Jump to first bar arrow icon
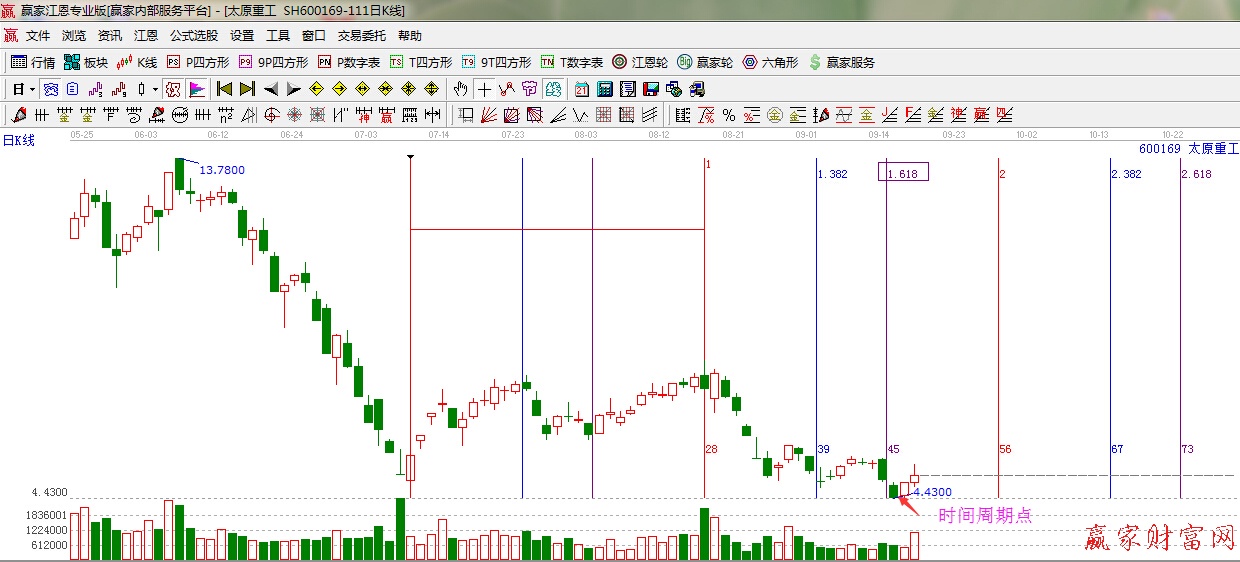 click(x=225, y=89)
